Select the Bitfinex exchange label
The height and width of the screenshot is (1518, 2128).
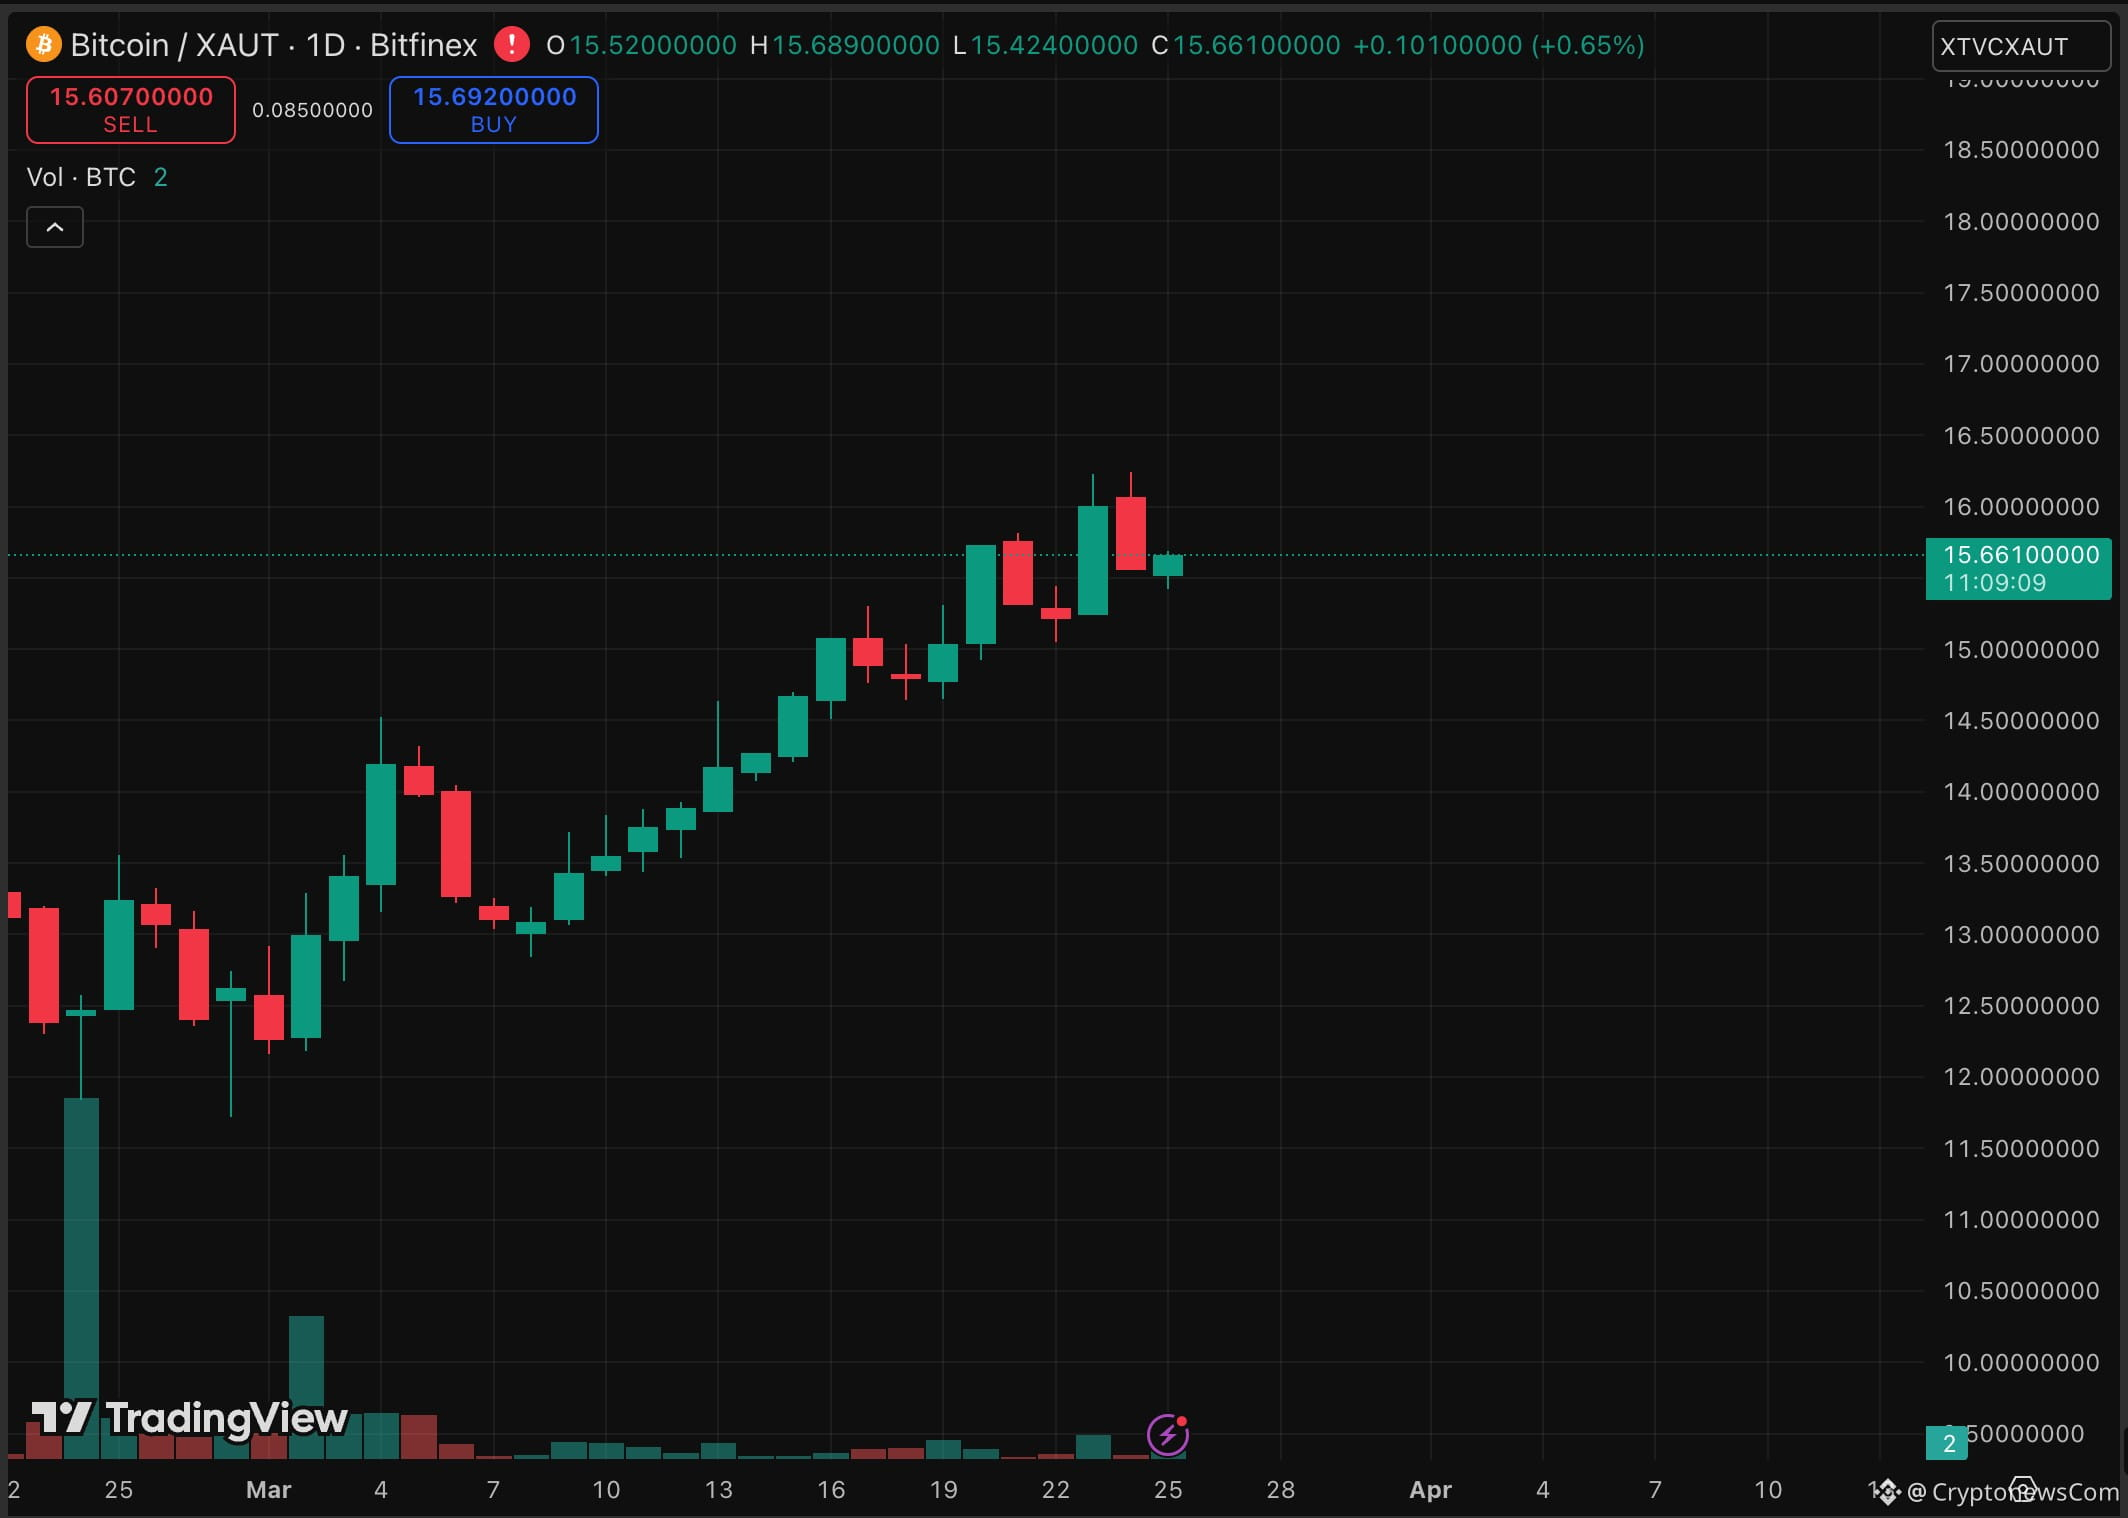(422, 44)
